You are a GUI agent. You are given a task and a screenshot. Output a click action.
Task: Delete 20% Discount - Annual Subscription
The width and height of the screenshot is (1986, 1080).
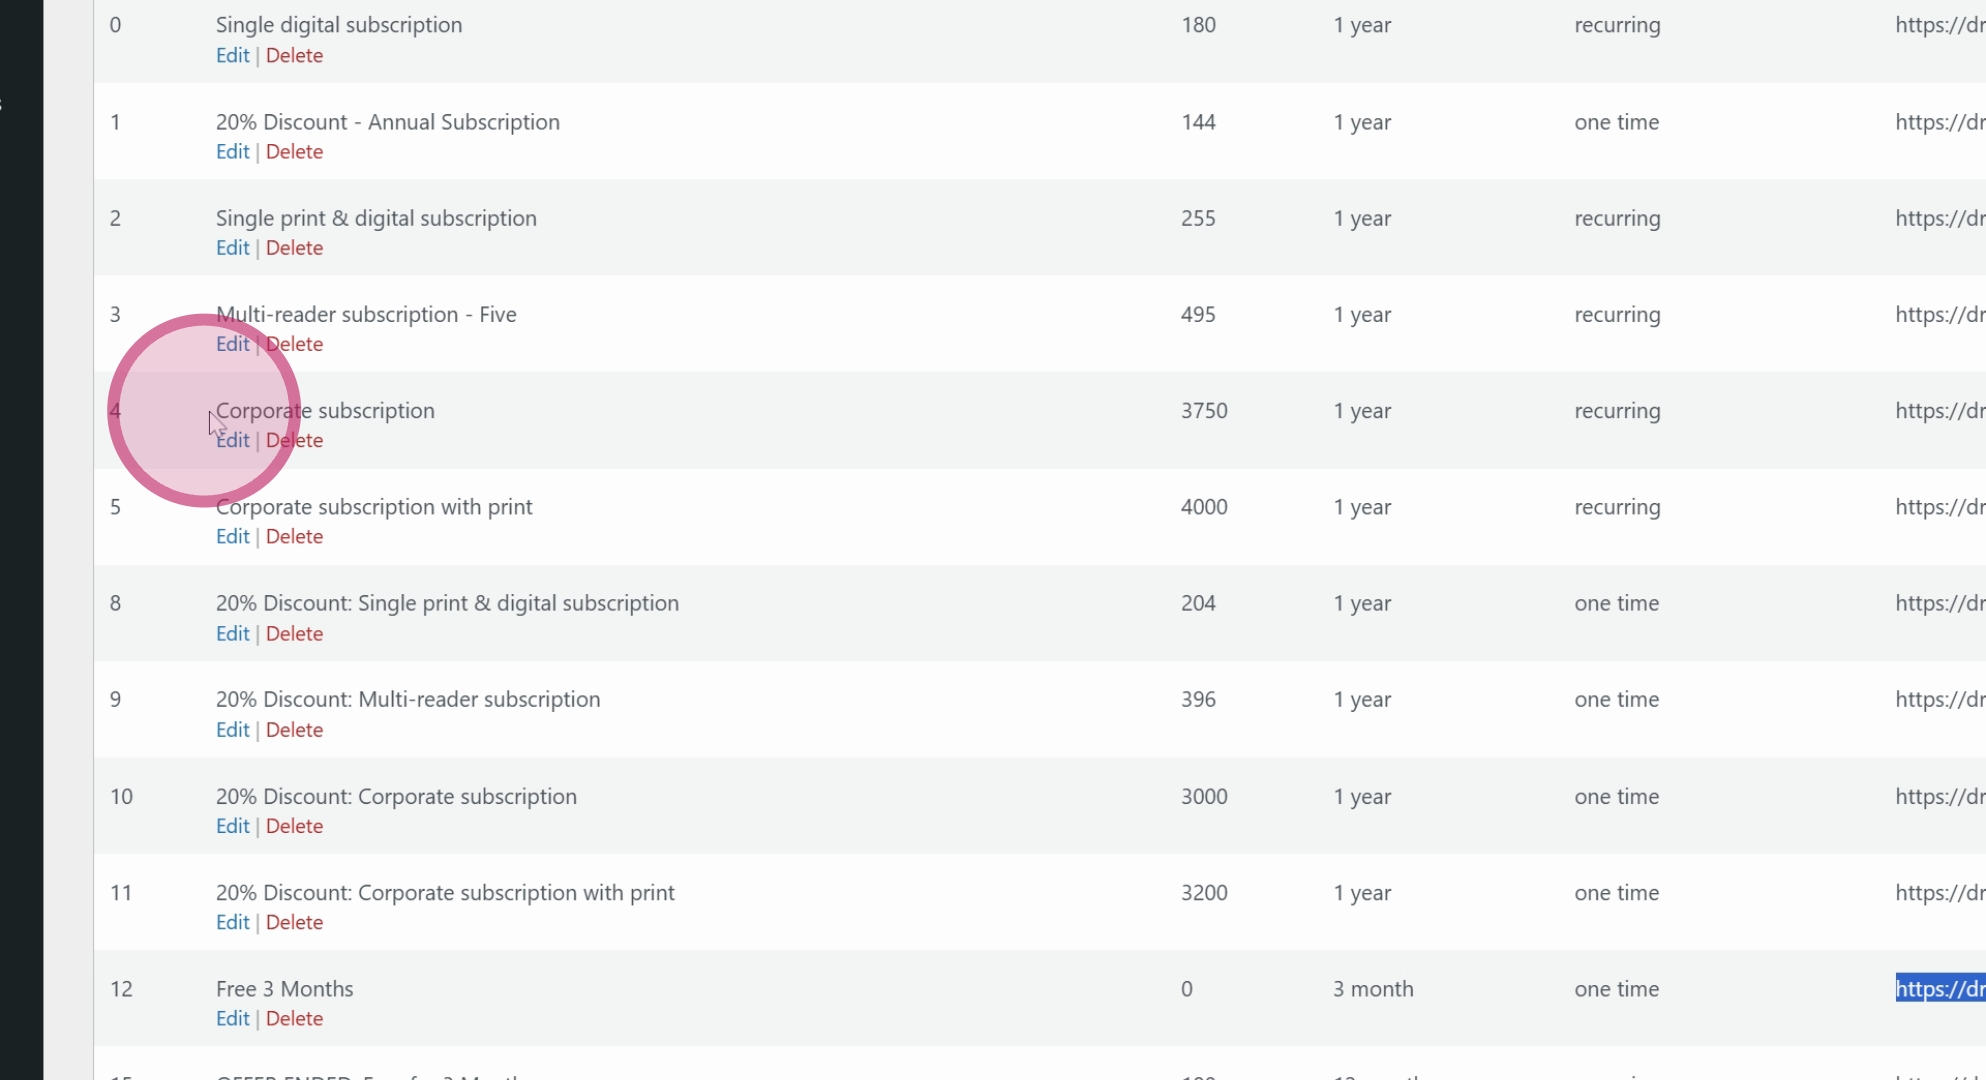pyautogui.click(x=294, y=152)
